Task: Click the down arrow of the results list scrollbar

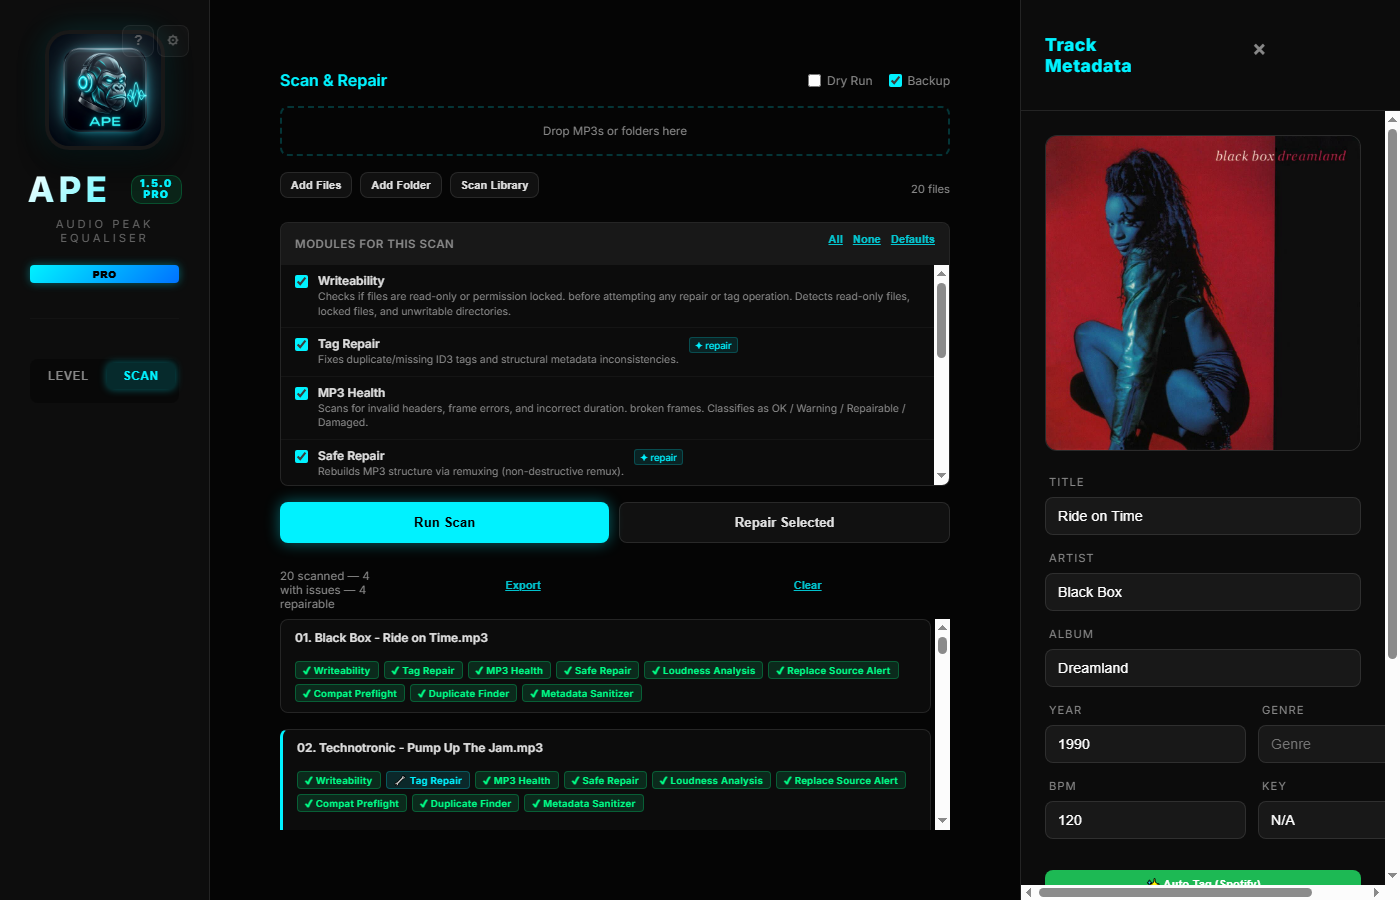Action: [942, 821]
